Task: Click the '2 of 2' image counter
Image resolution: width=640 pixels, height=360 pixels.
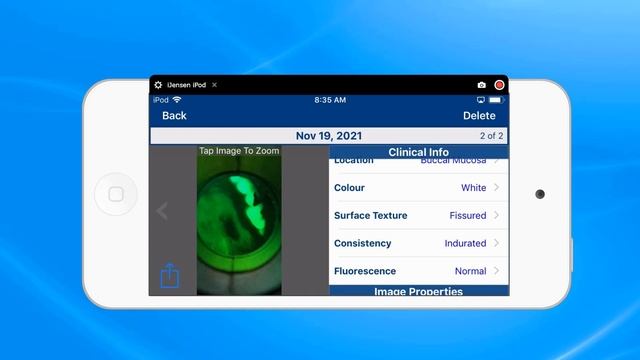Action: tap(491, 136)
